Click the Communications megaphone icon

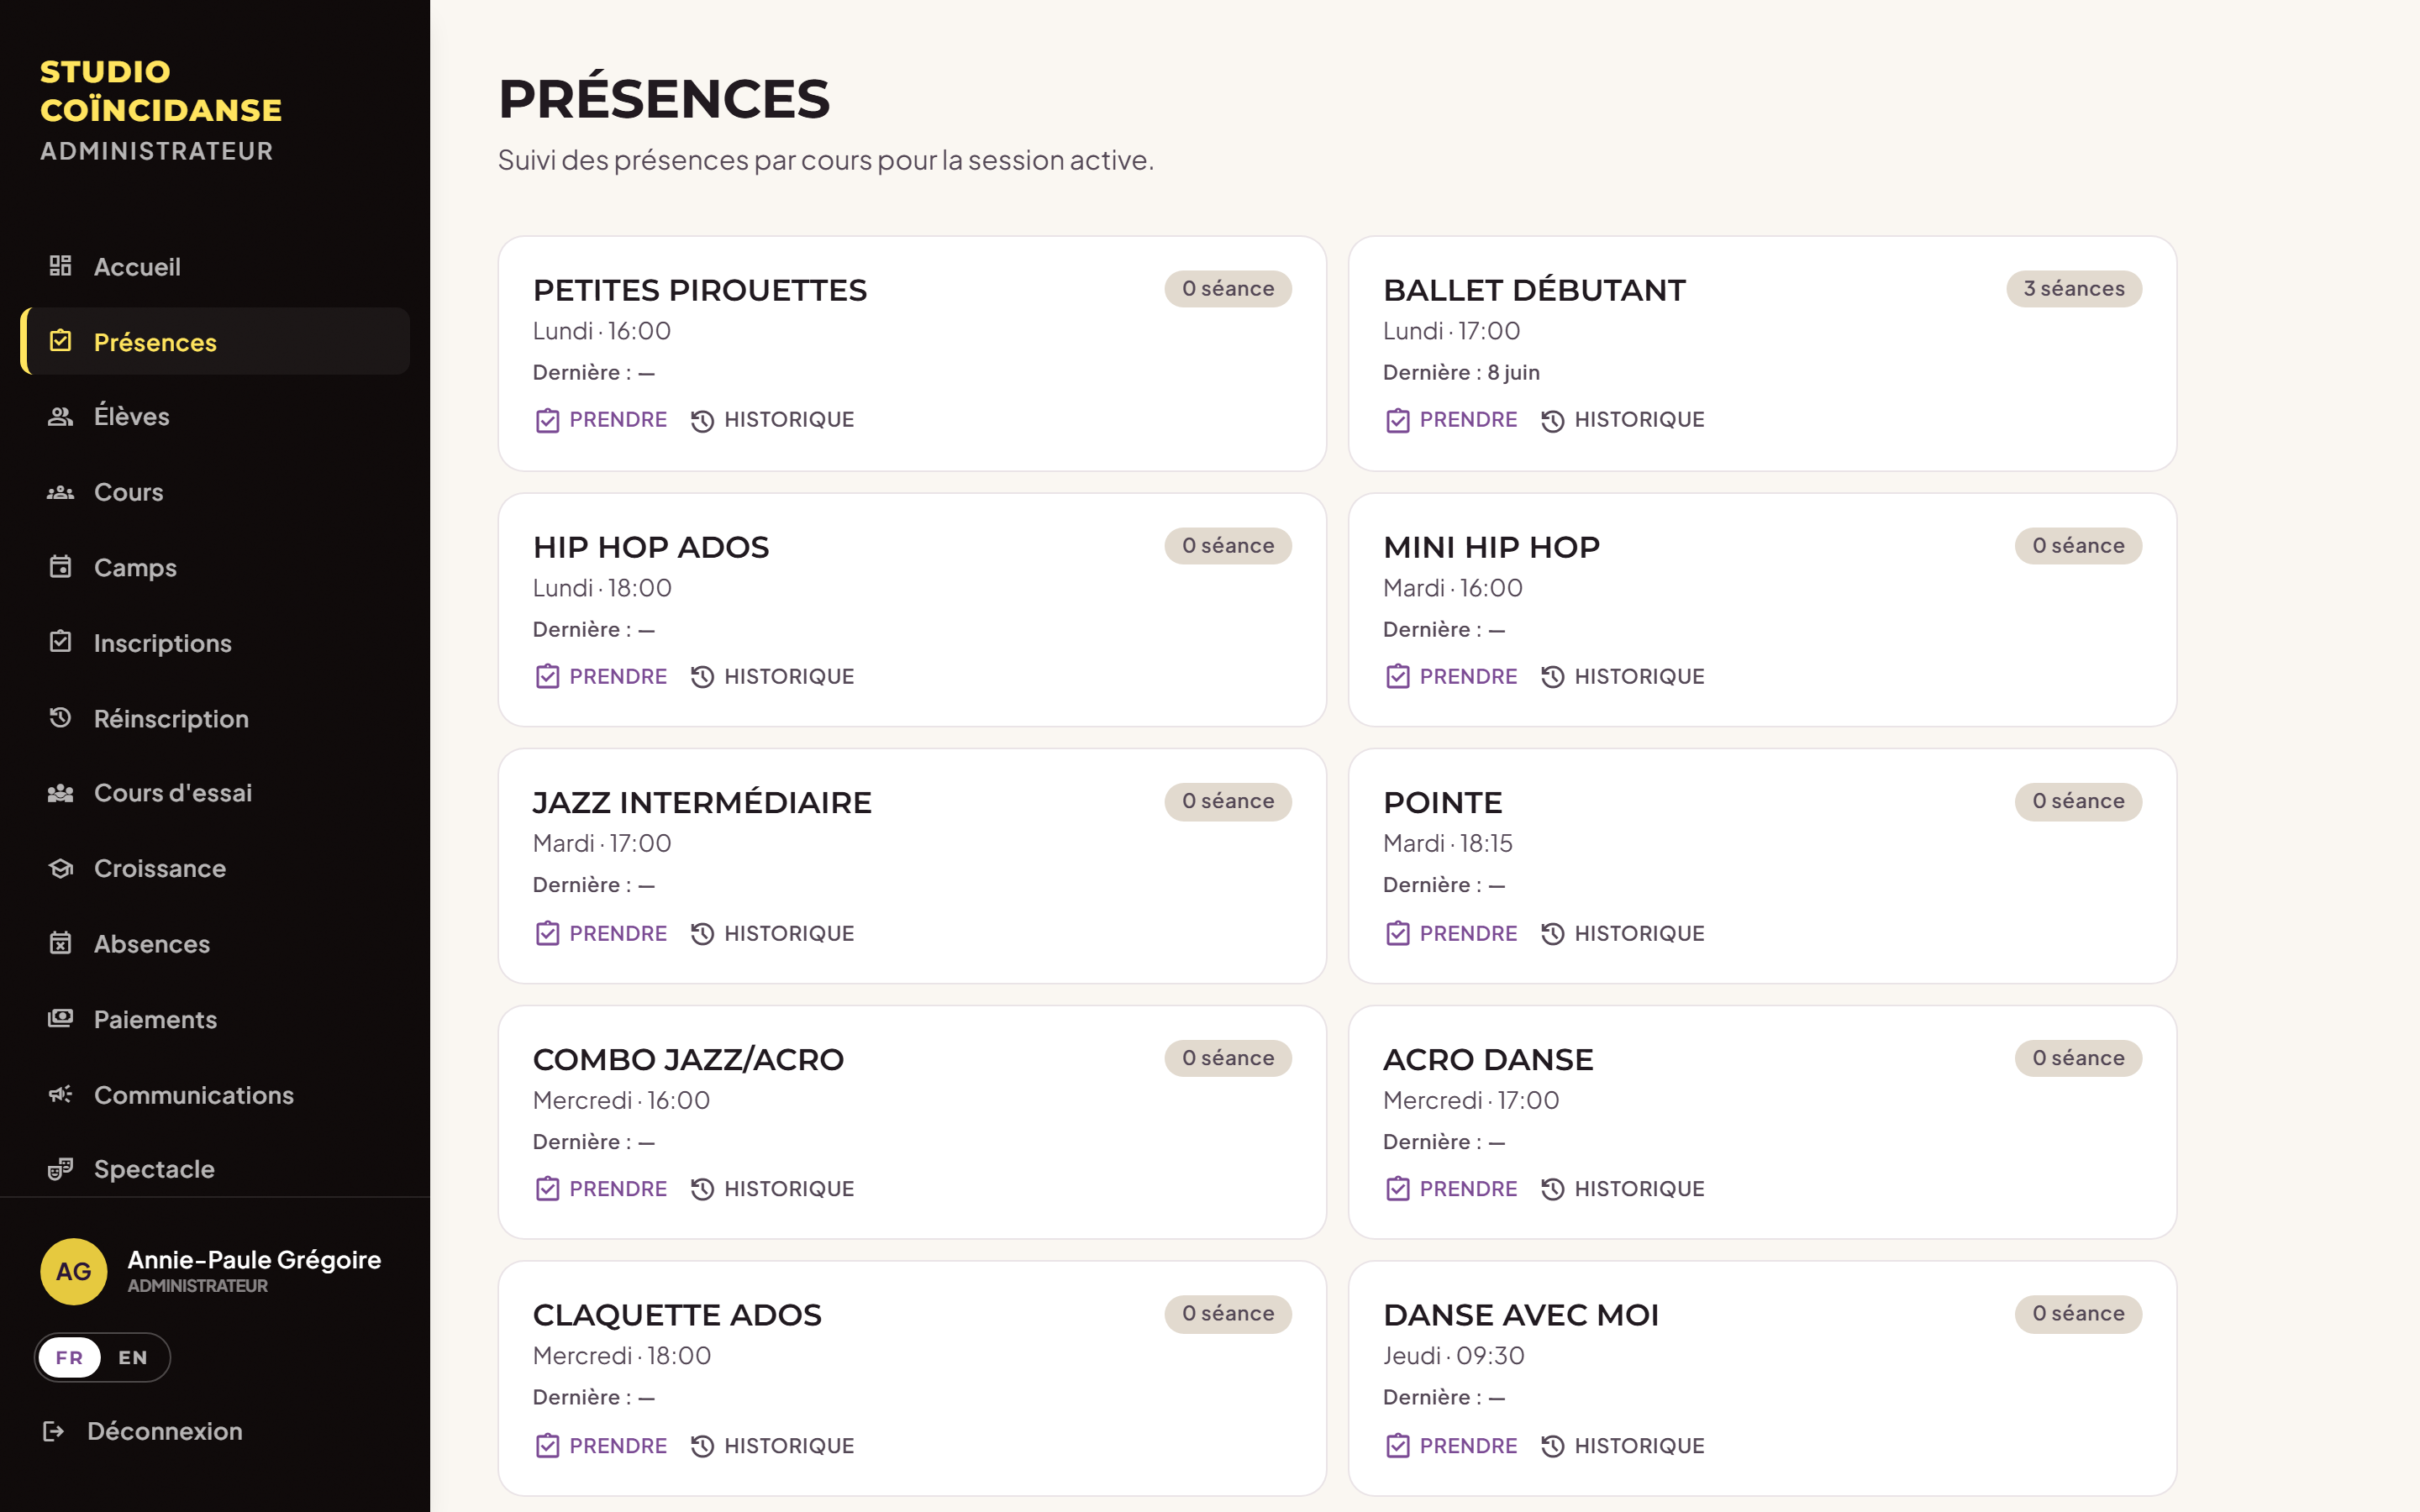coord(60,1094)
